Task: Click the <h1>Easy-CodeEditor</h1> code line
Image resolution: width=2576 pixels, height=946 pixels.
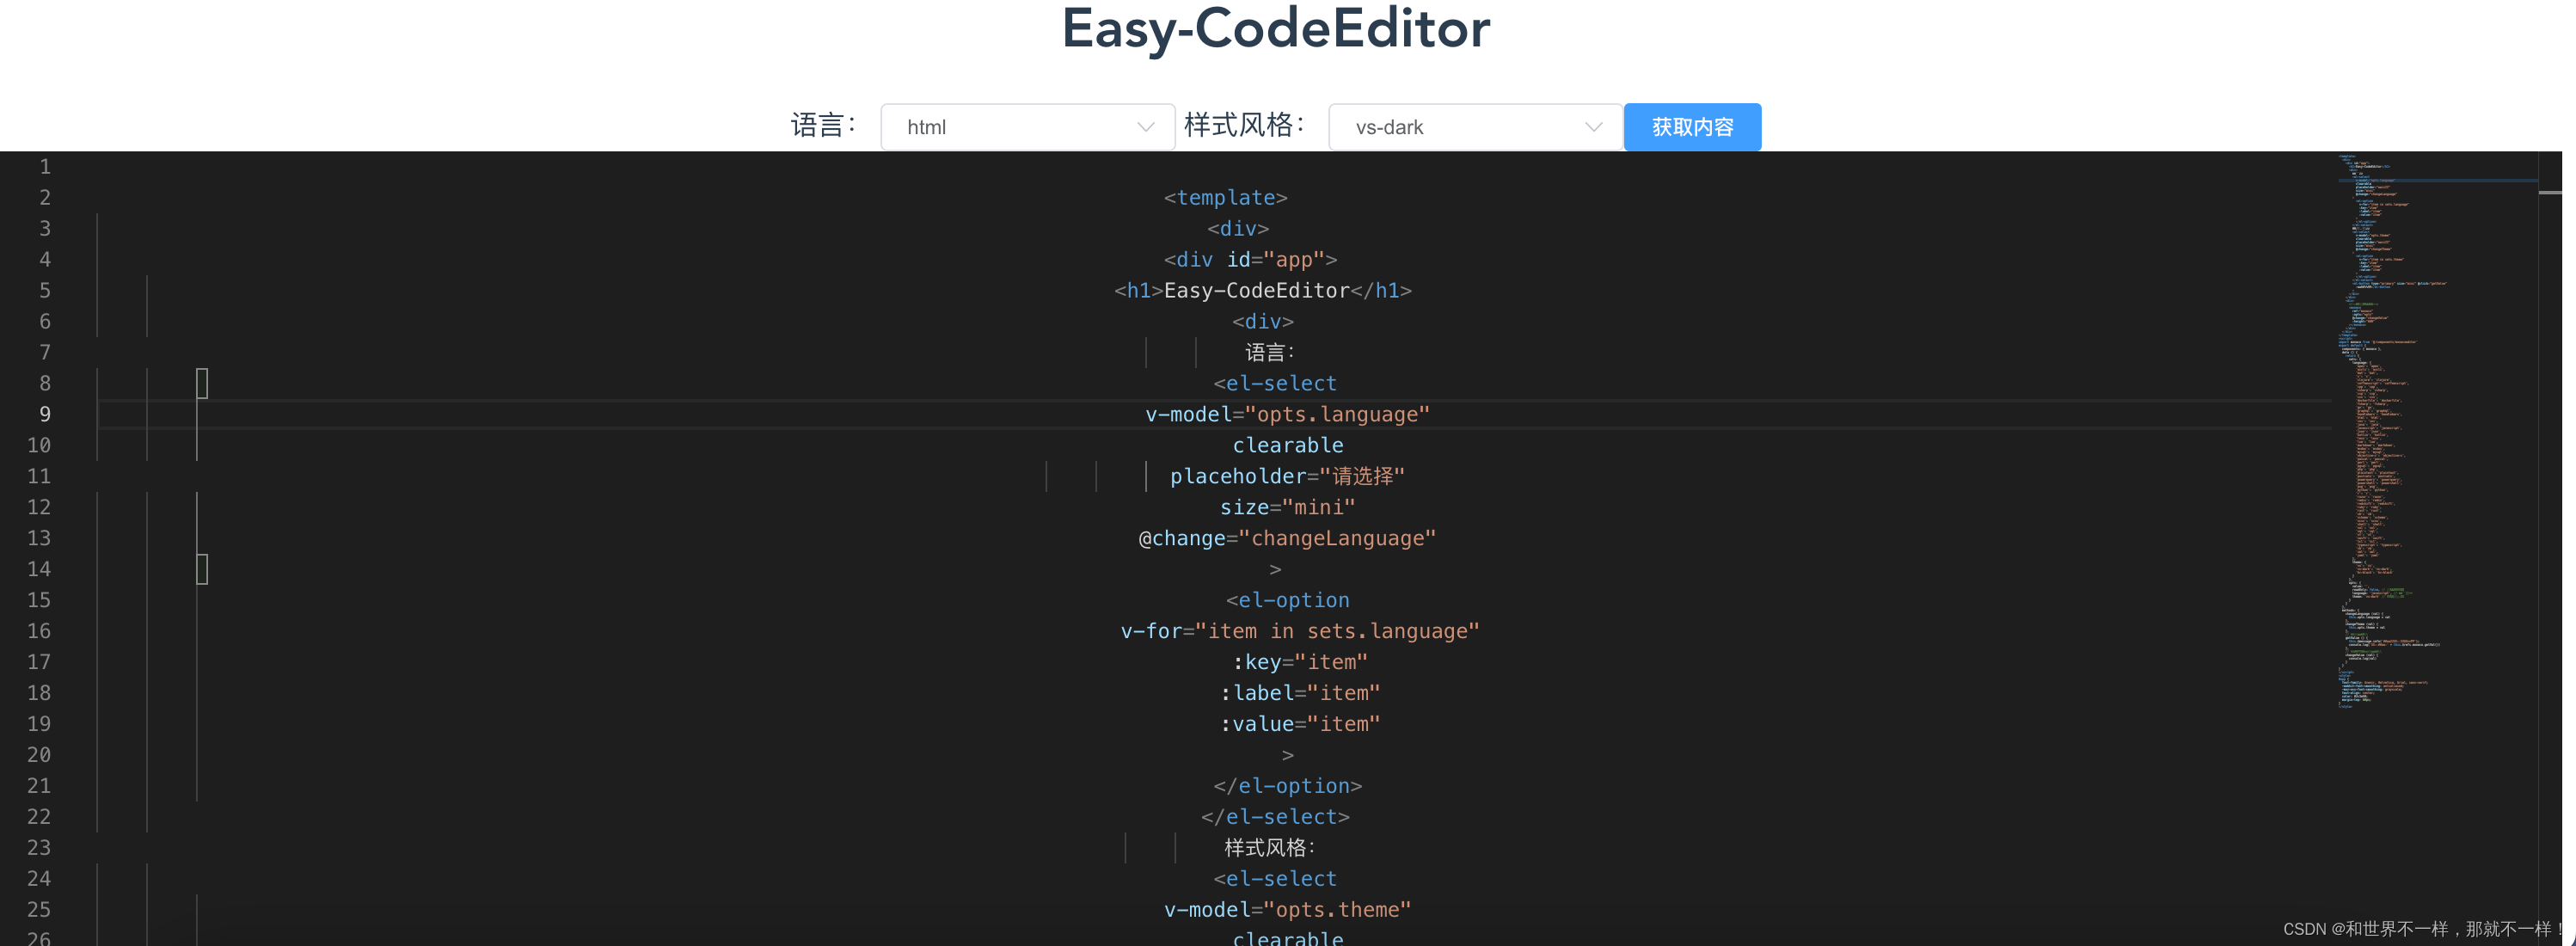Action: coord(1262,290)
